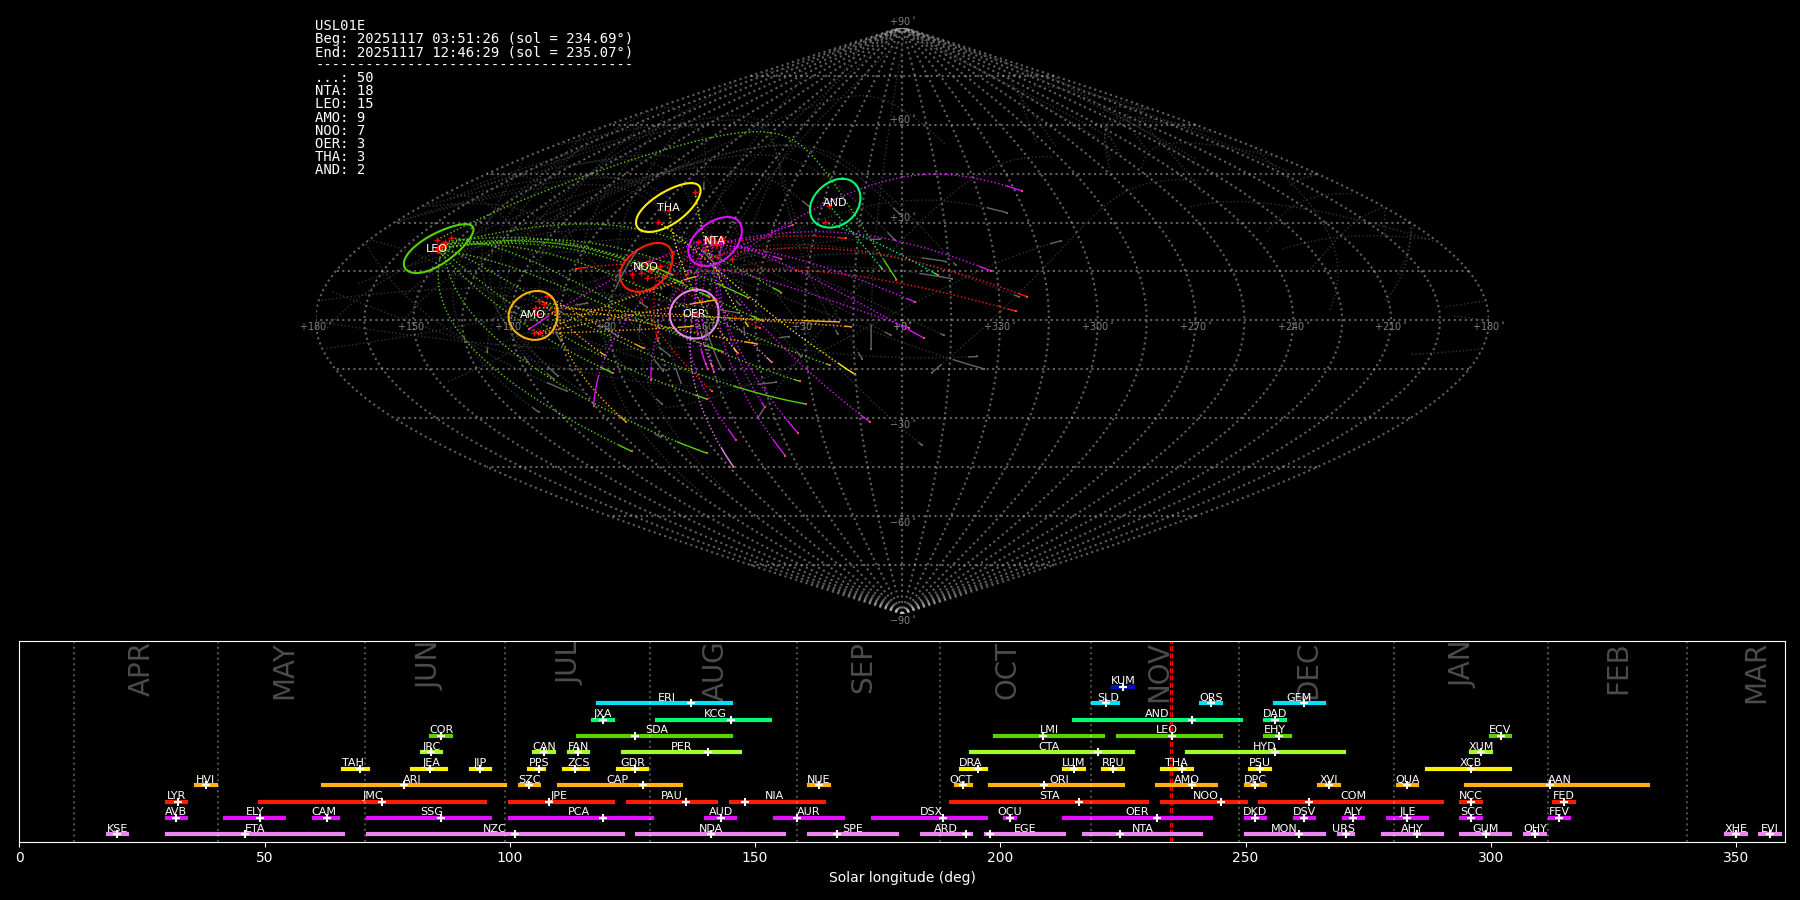The height and width of the screenshot is (900, 1800).
Task: Click the green AND radiant ellipse on map
Action: [835, 203]
